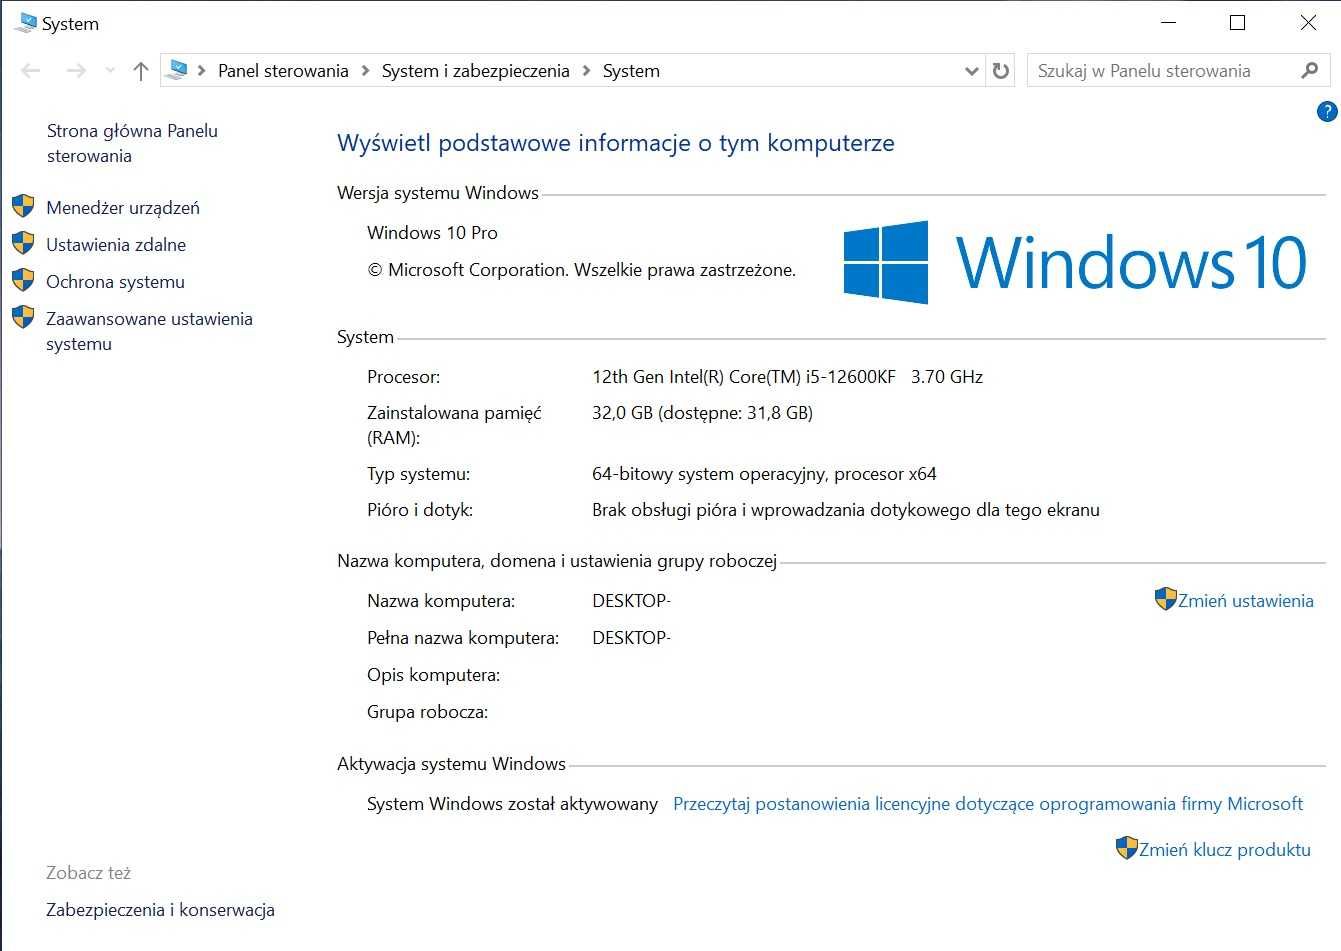Go up one level with Up arrow
The image size is (1341, 951).
tap(141, 71)
